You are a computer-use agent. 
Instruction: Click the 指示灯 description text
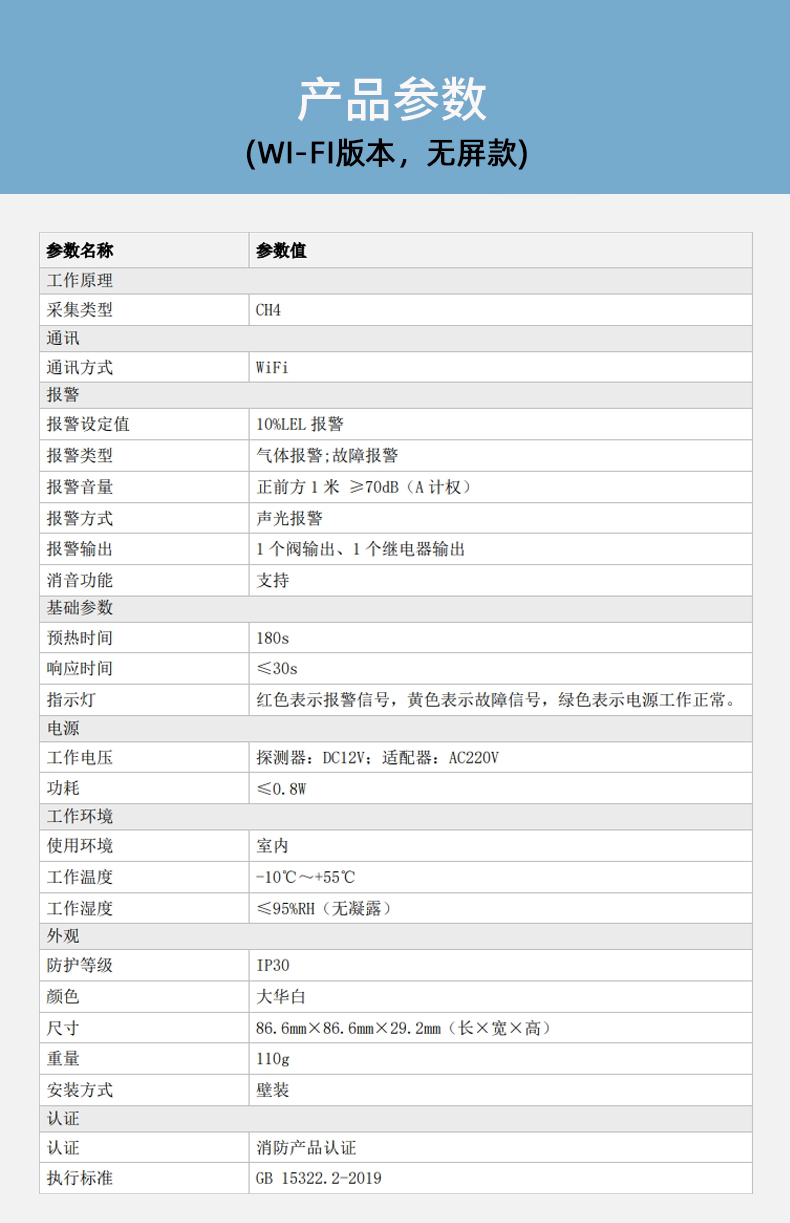coord(498,699)
